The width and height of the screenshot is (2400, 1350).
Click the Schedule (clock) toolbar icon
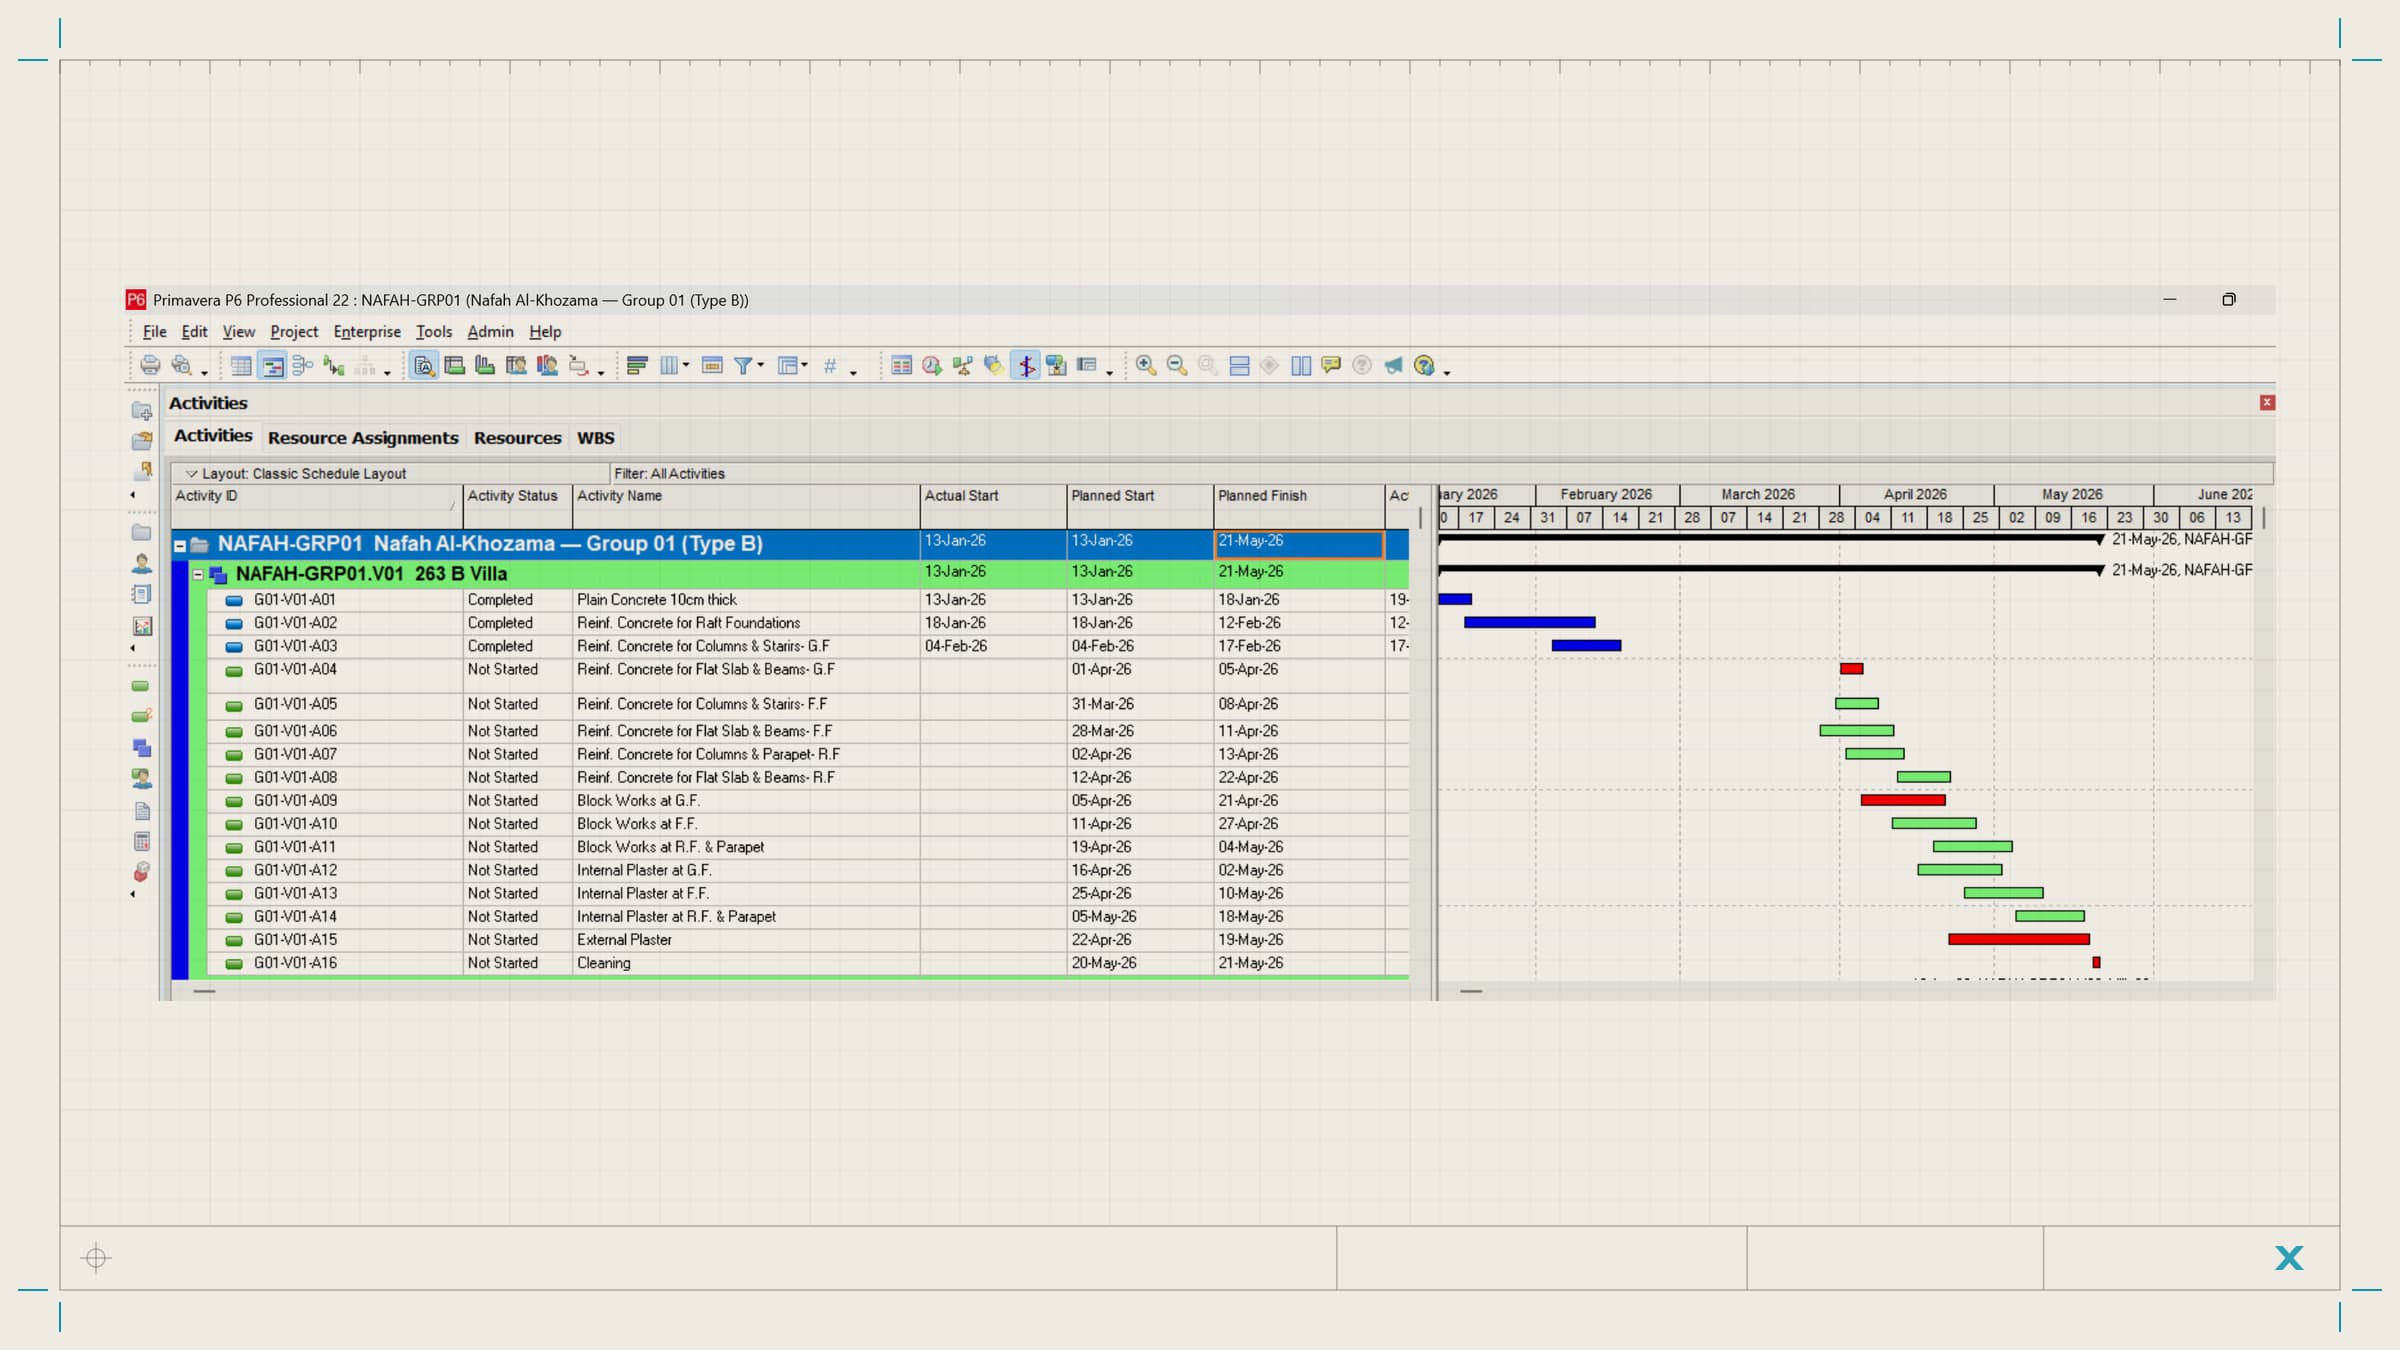coord(932,366)
